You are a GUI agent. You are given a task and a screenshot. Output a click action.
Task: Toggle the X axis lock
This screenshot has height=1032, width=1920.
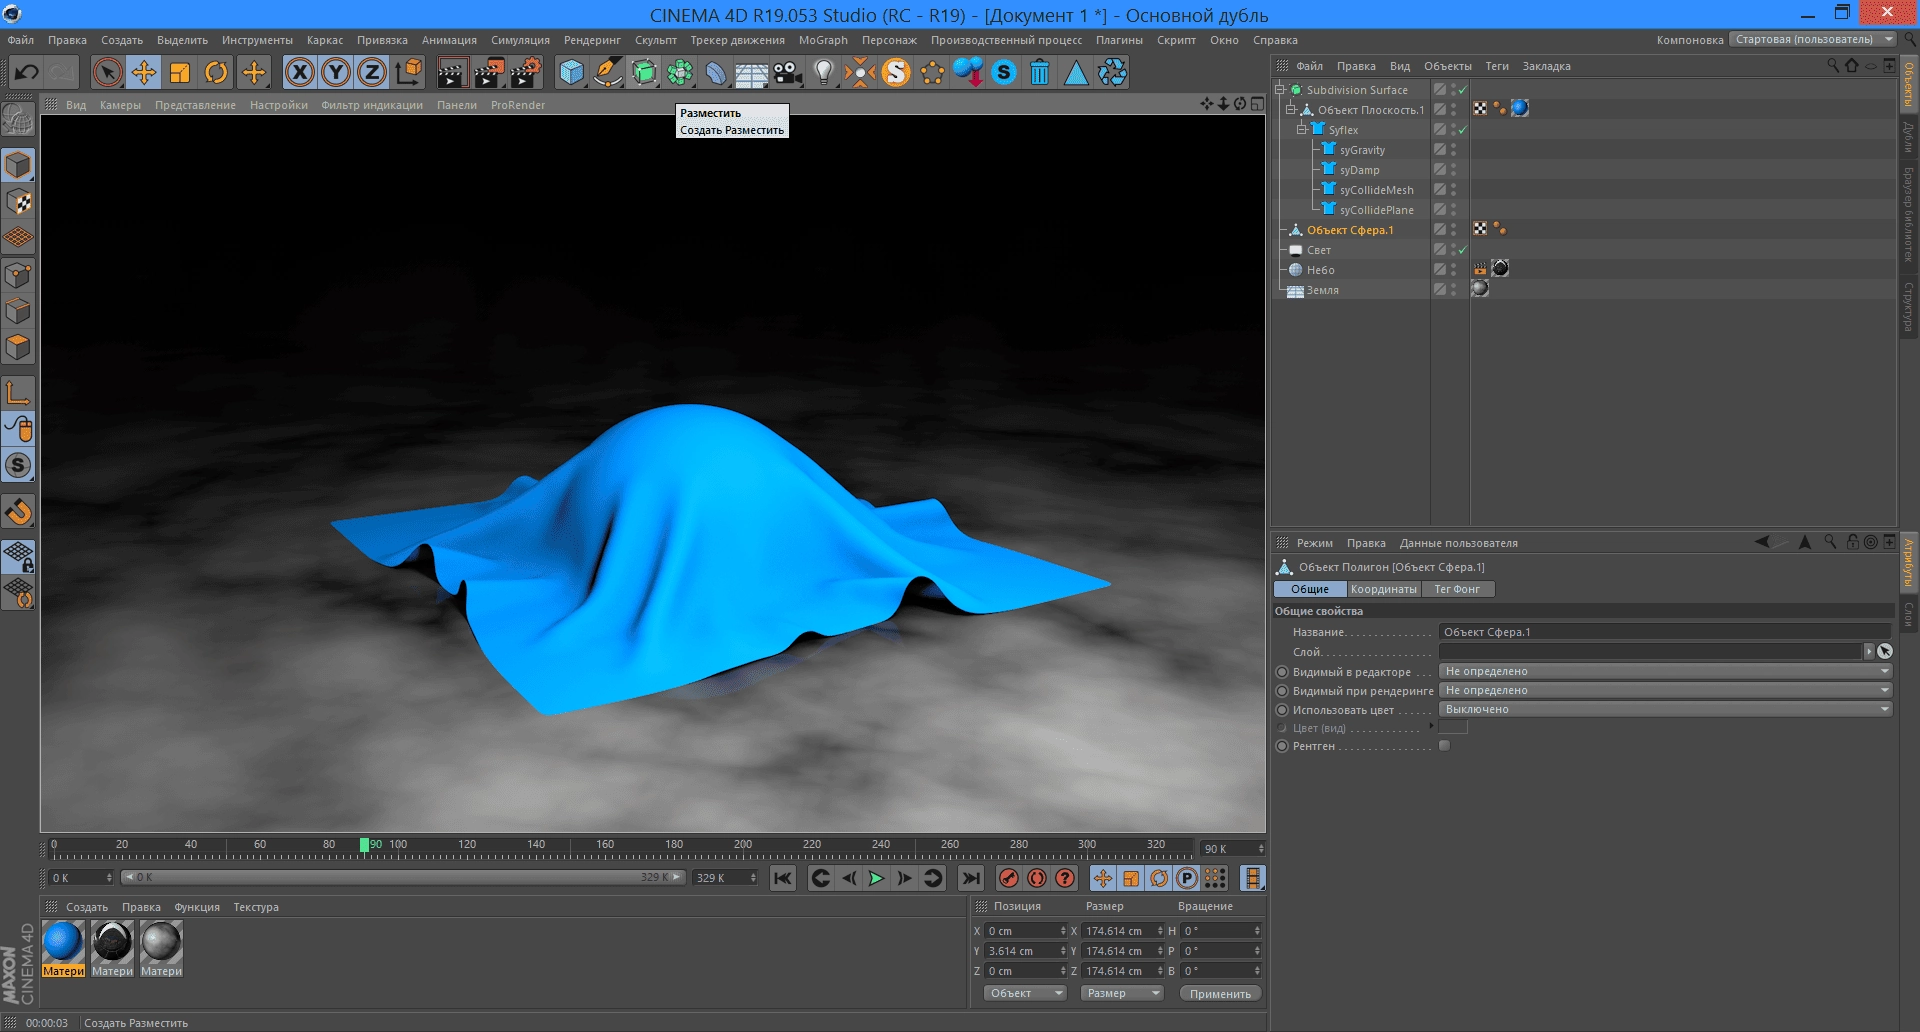[x=300, y=72]
